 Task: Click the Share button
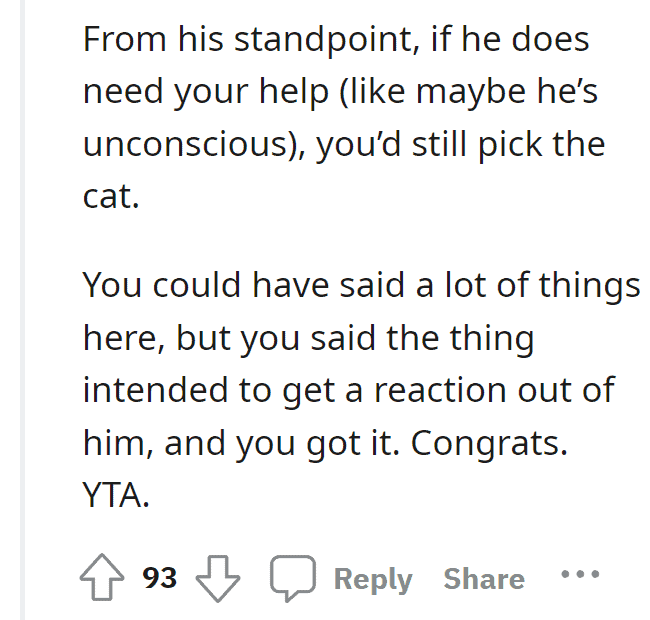pos(484,579)
